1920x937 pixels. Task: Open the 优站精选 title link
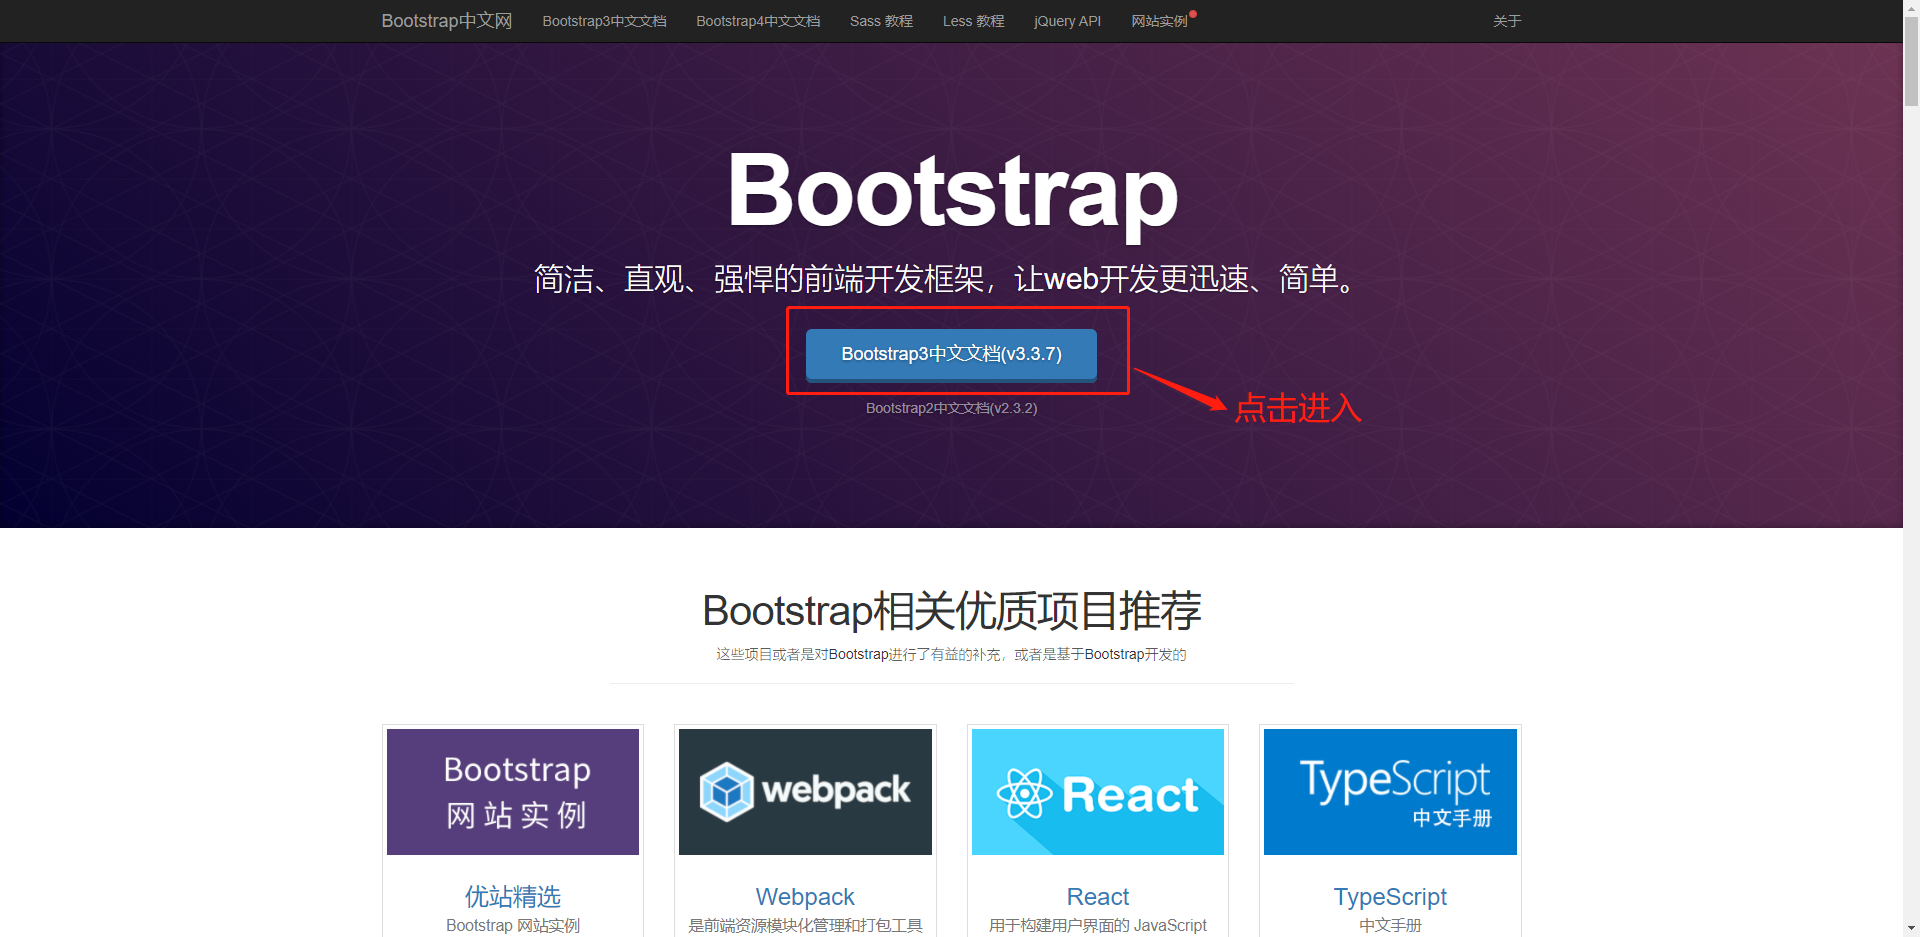point(513,896)
